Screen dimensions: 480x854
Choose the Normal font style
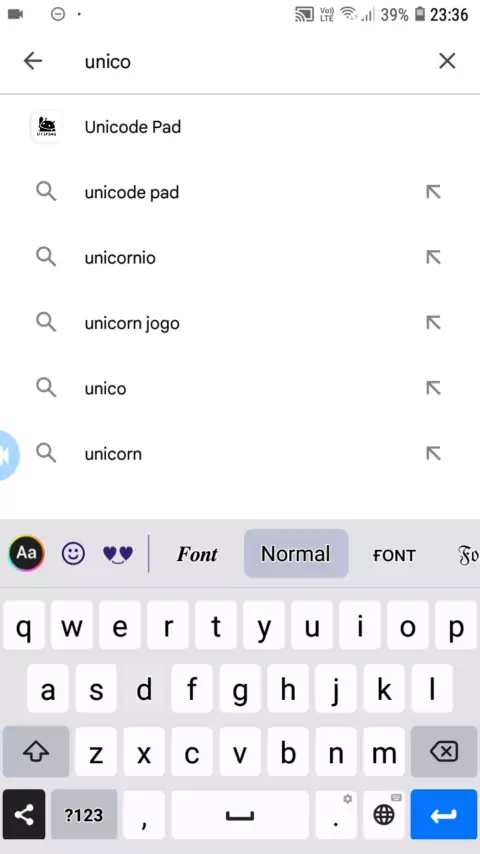[x=296, y=554]
